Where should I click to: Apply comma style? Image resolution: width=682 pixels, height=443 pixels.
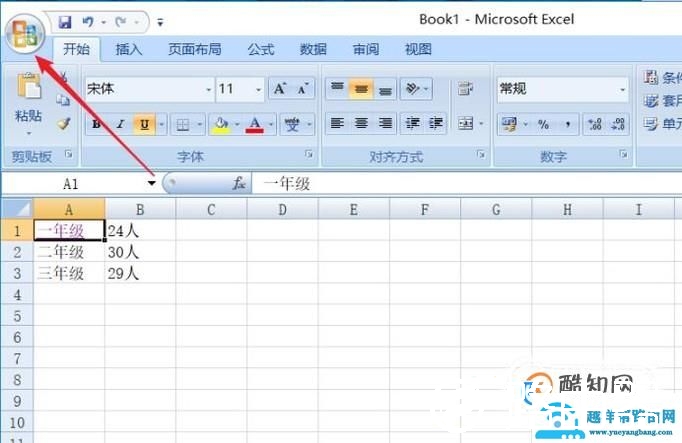point(567,125)
